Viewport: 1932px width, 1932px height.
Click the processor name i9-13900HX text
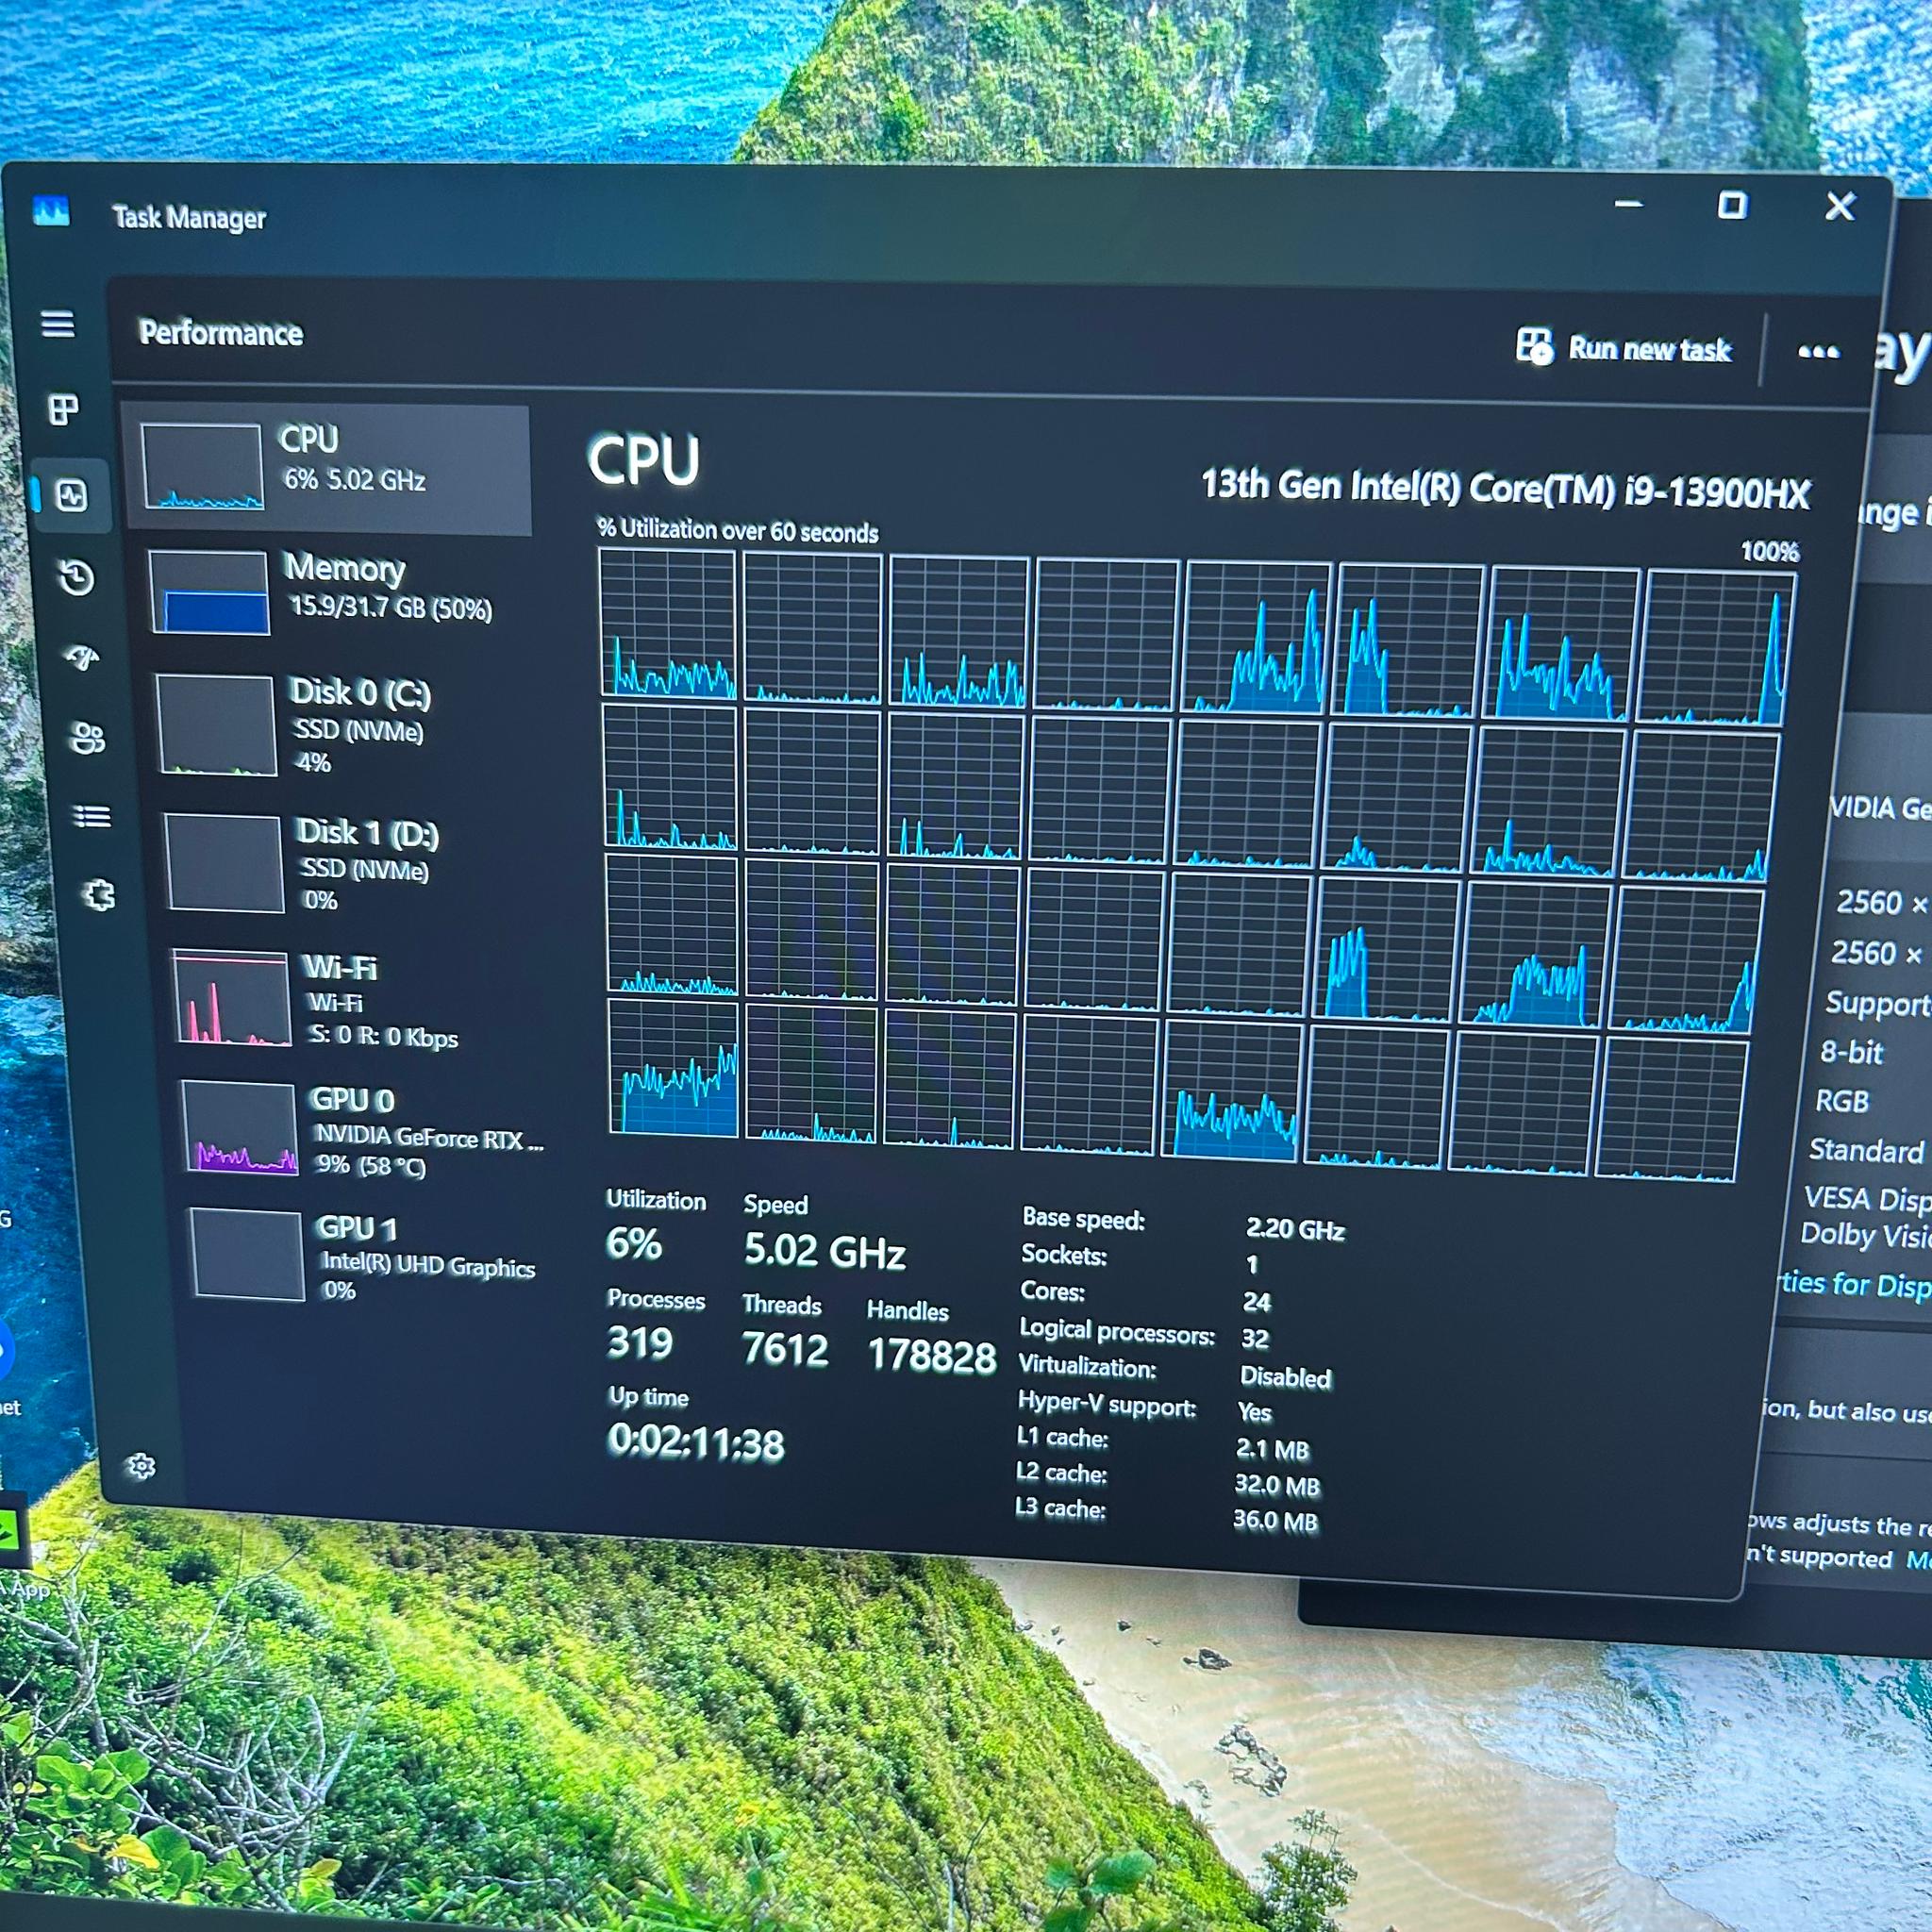(1505, 489)
